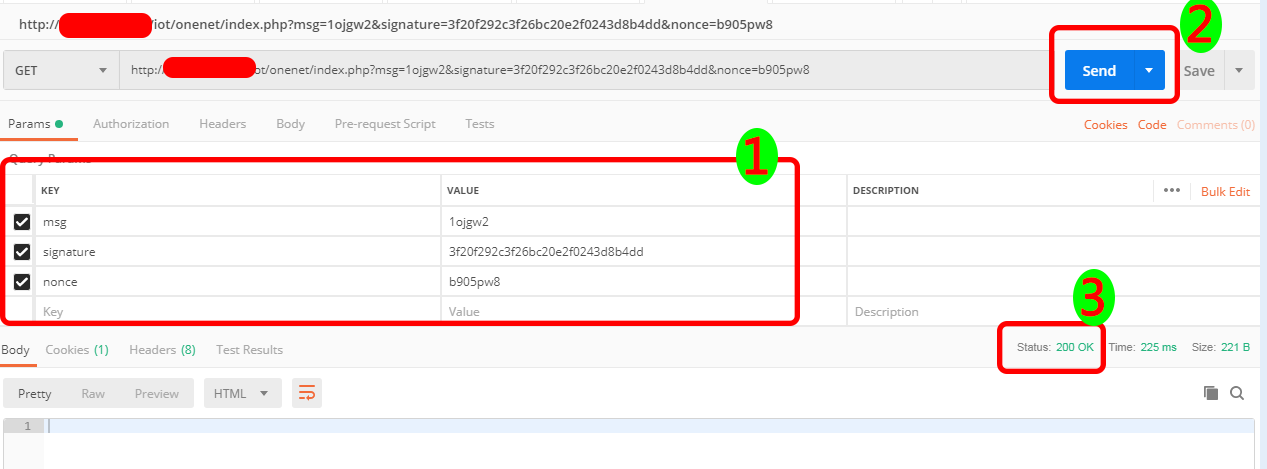The width and height of the screenshot is (1267, 469).
Task: Click the empty Key placeholder field
Action: coord(238,312)
